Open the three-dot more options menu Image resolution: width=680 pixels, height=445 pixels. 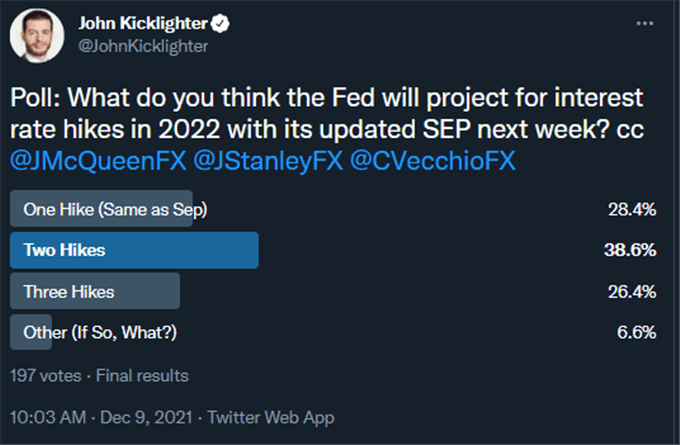644,23
